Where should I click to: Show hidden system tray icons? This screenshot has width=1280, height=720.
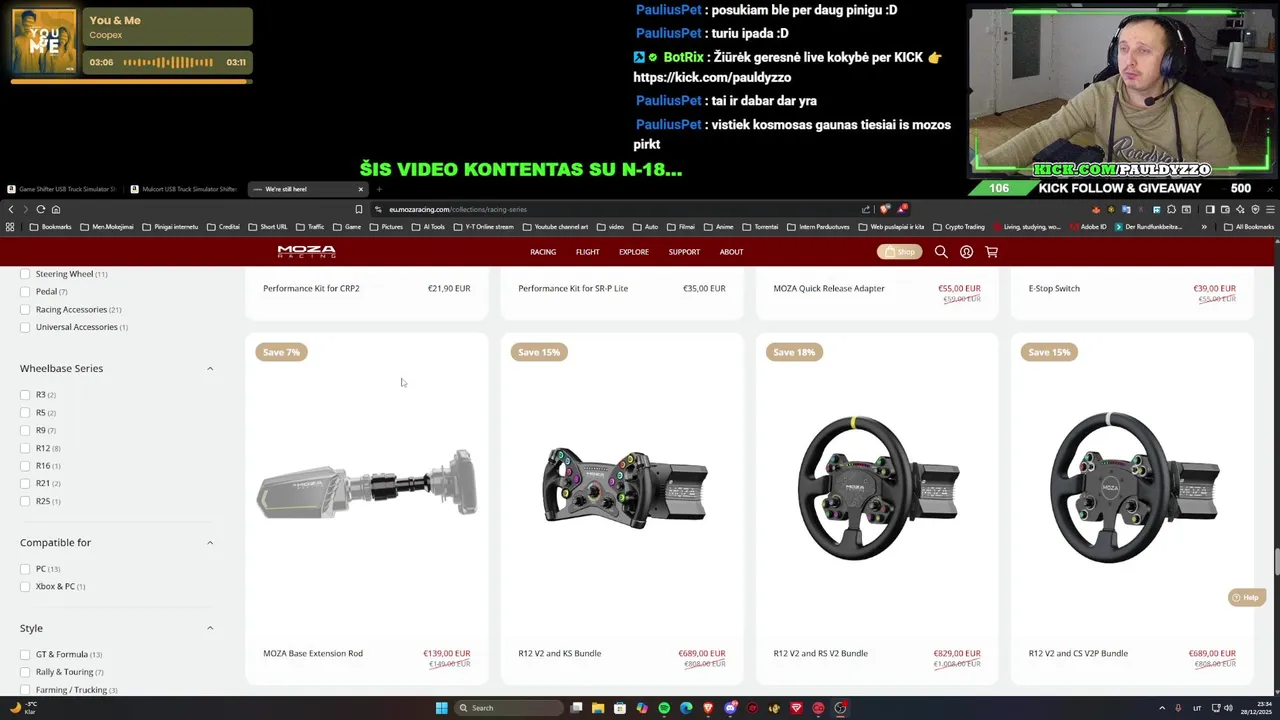[x=1161, y=708]
